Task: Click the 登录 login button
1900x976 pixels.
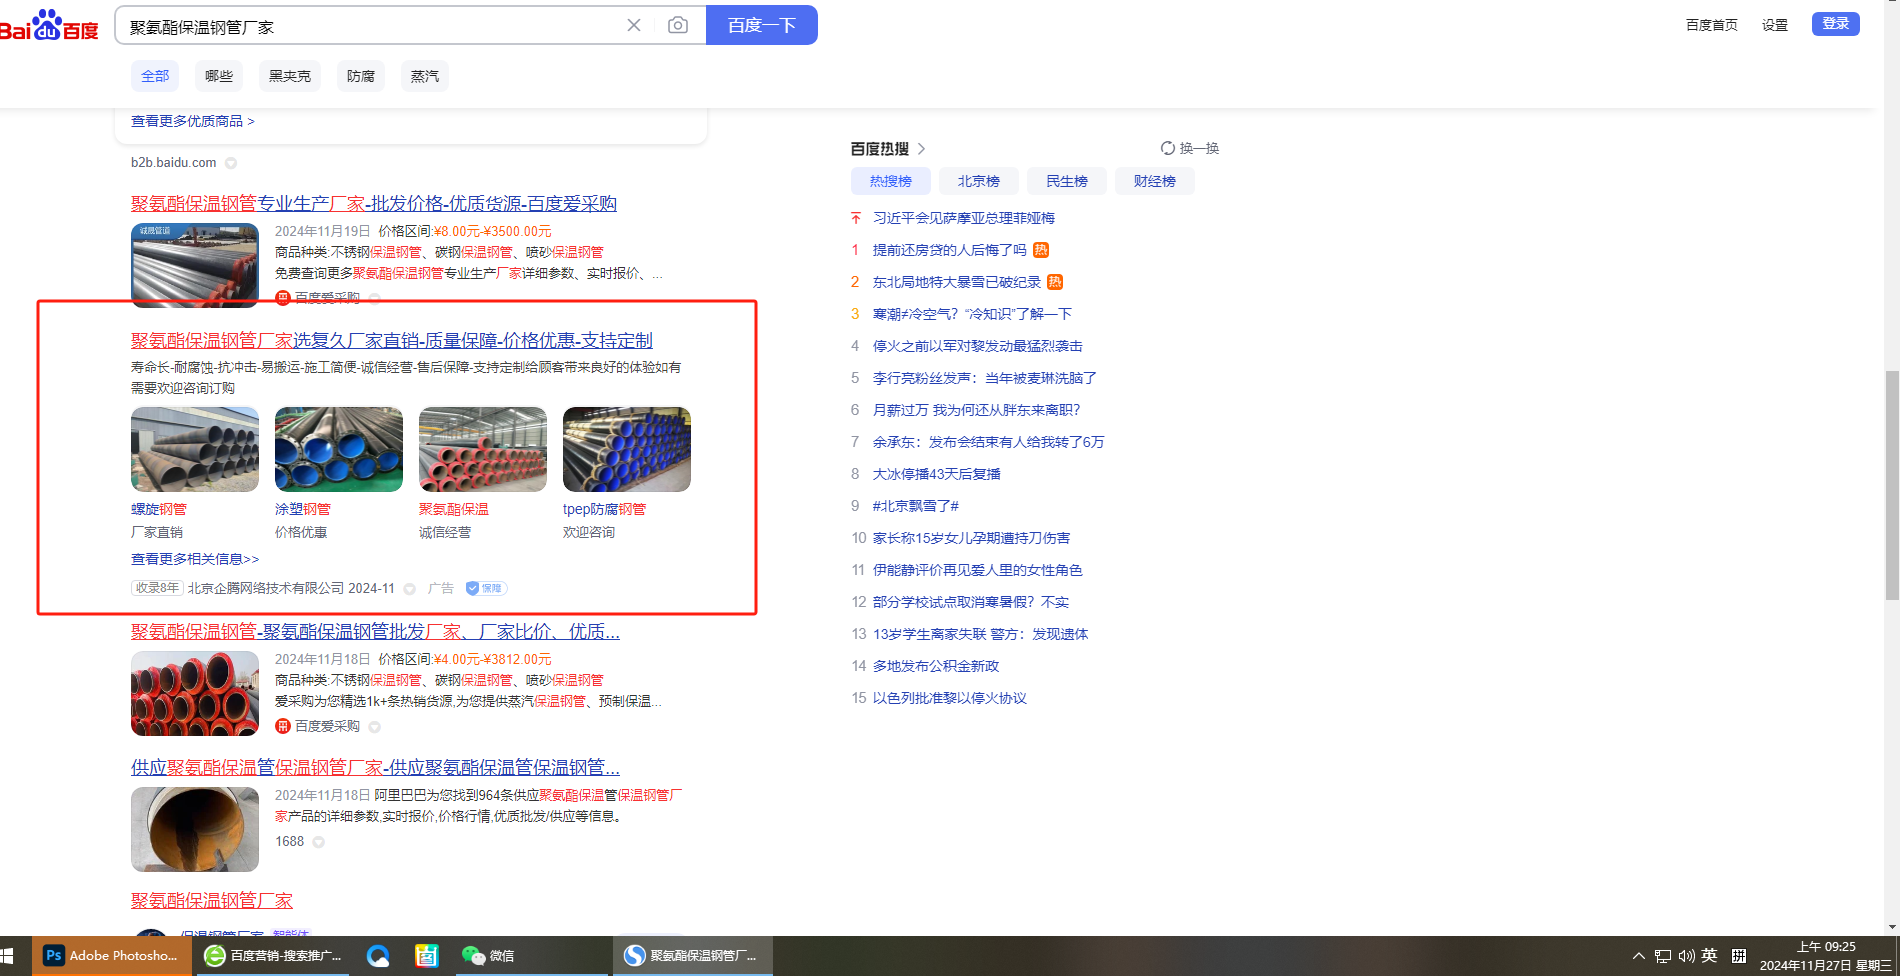Action: point(1835,24)
